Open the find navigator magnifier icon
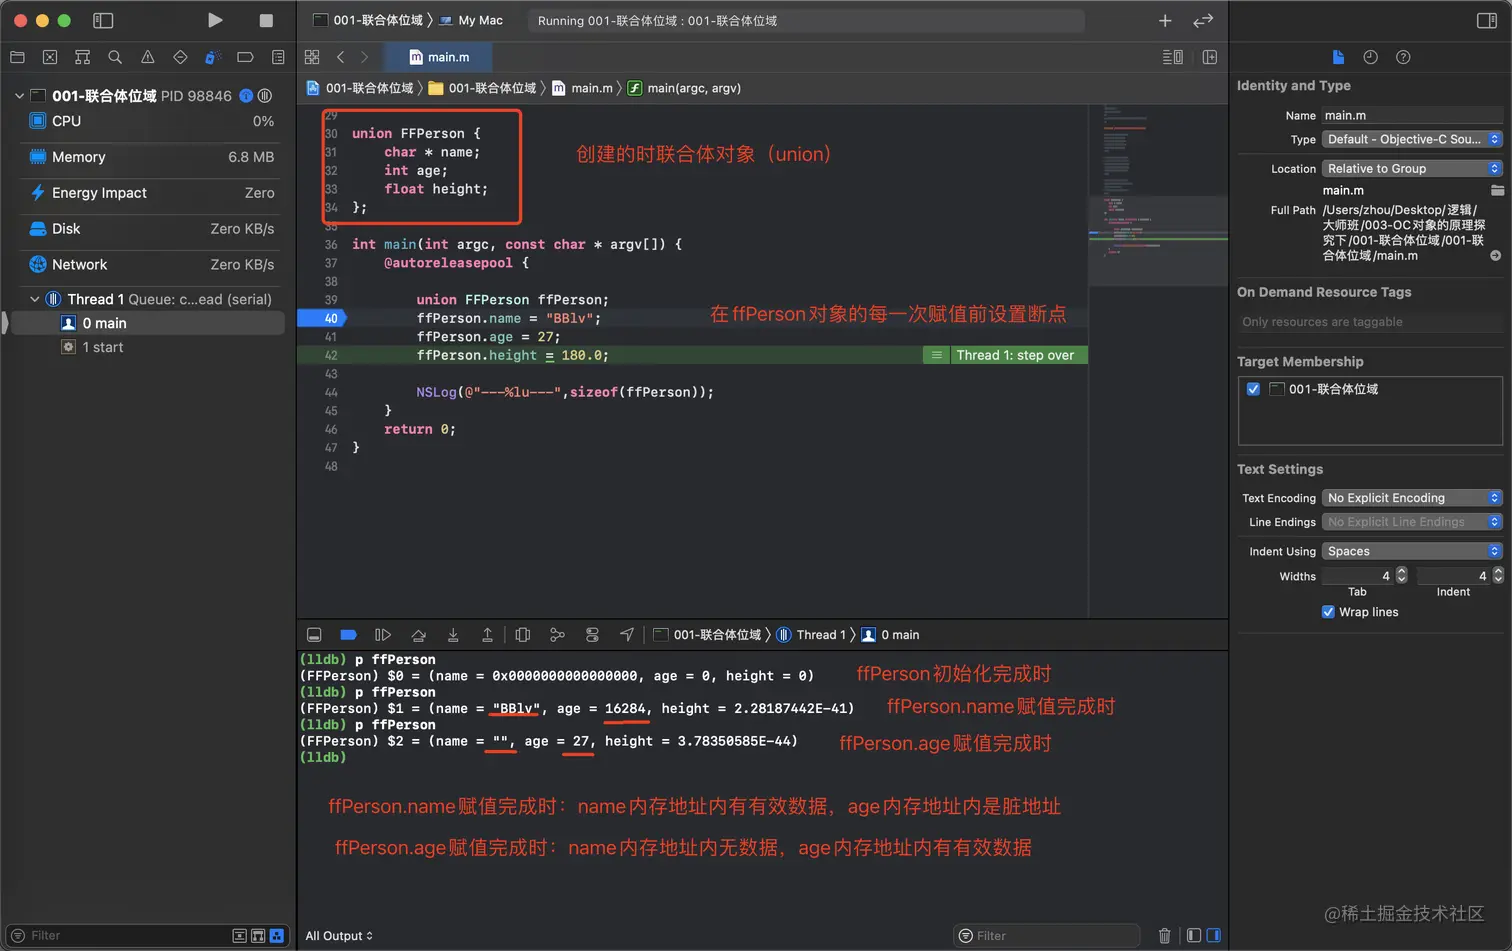 [x=115, y=57]
